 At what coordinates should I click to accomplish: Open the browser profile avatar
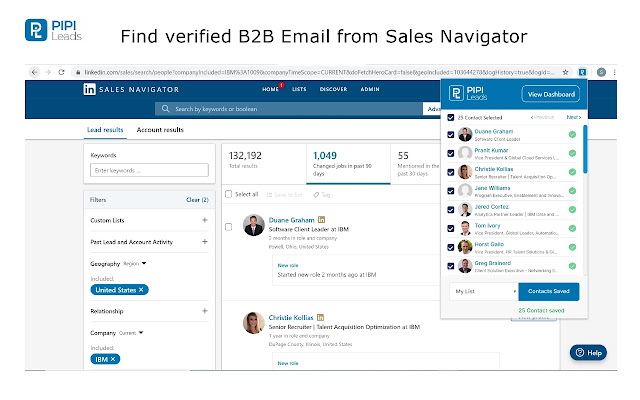click(x=601, y=72)
